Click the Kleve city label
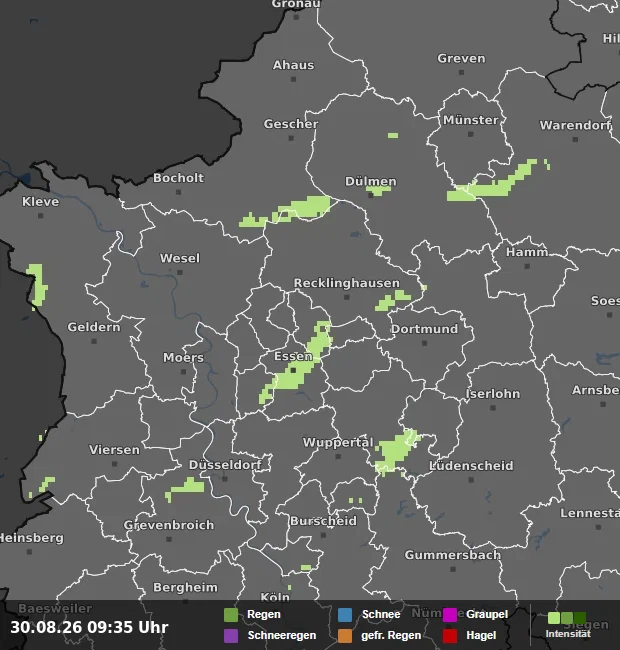The image size is (620, 650). (41, 202)
